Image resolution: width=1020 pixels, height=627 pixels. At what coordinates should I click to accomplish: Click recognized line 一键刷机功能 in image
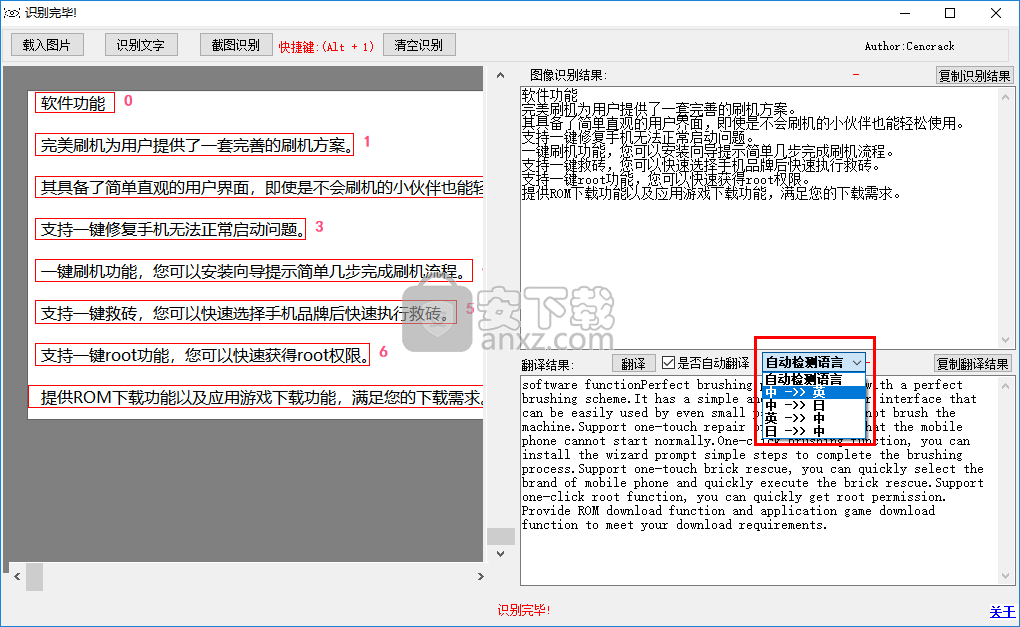pyautogui.click(x=254, y=271)
